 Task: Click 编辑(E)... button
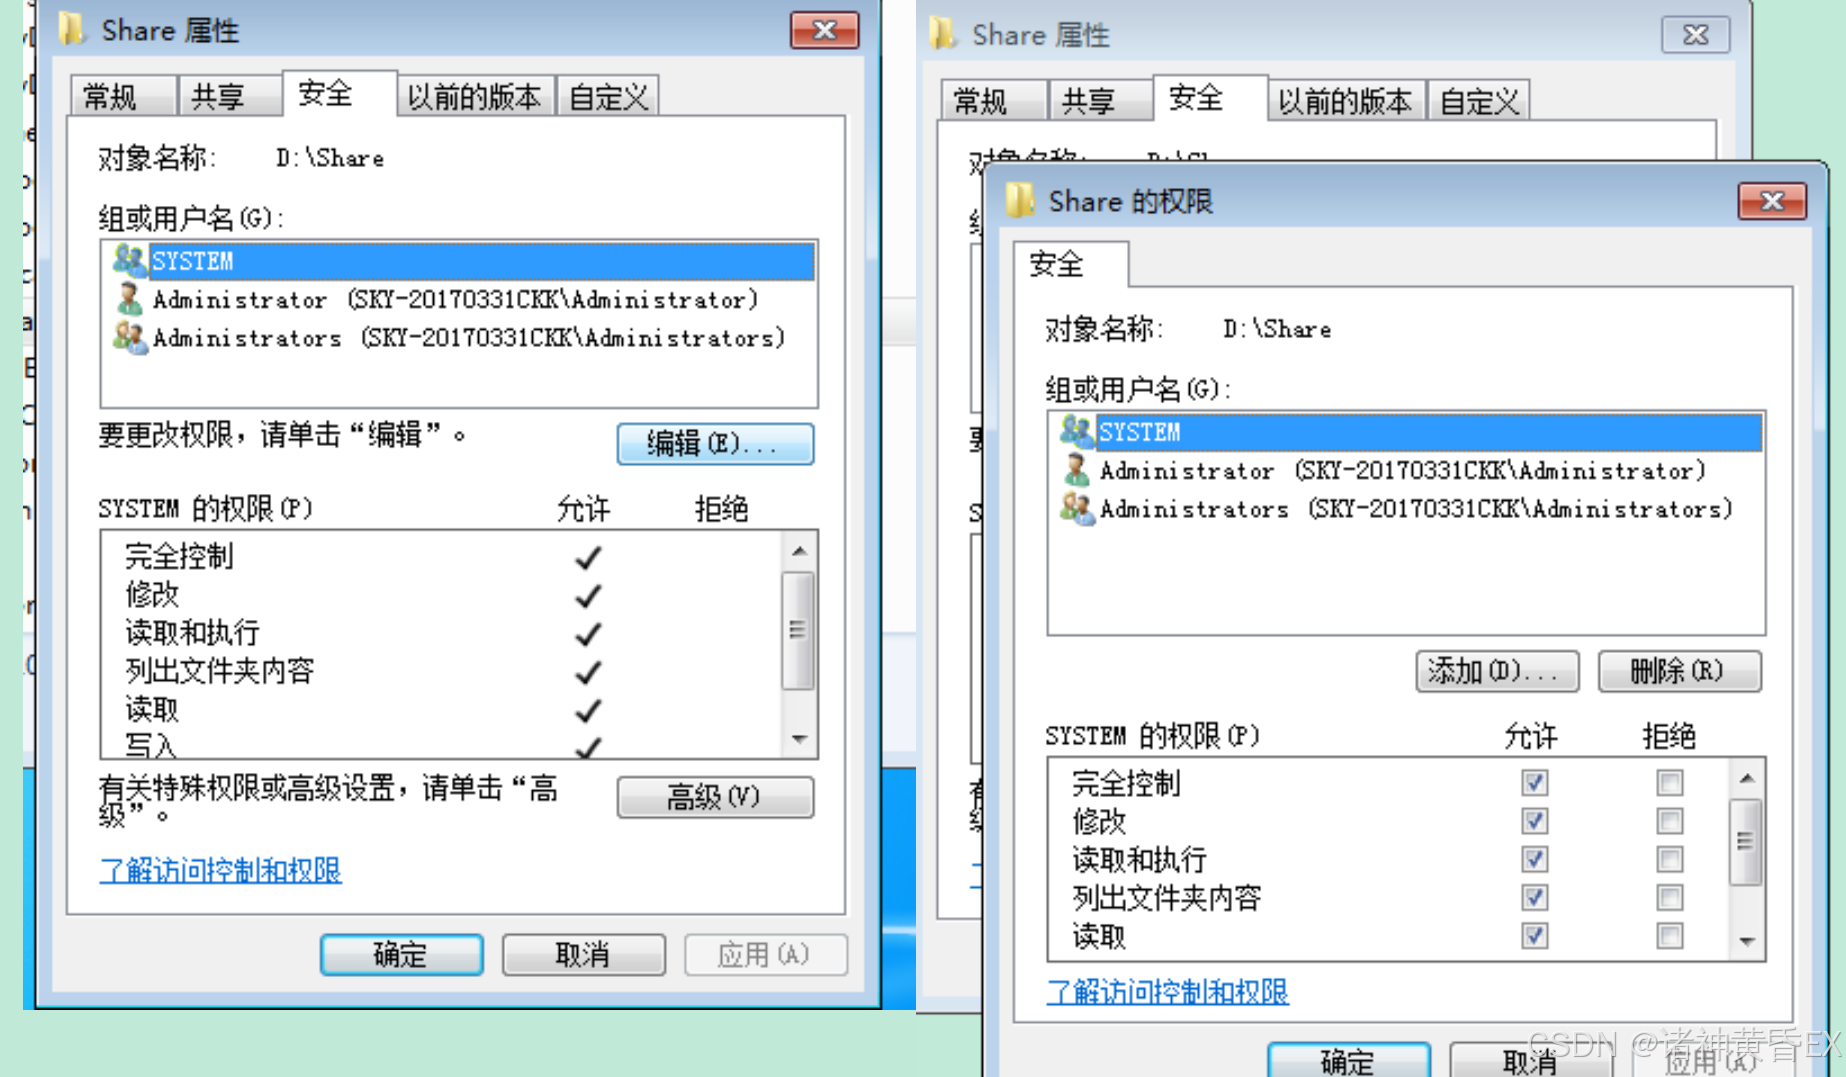click(715, 443)
